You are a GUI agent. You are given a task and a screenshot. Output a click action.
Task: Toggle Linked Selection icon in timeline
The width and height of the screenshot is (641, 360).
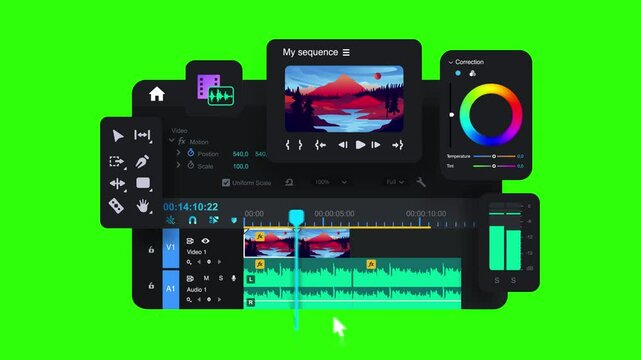coord(213,220)
